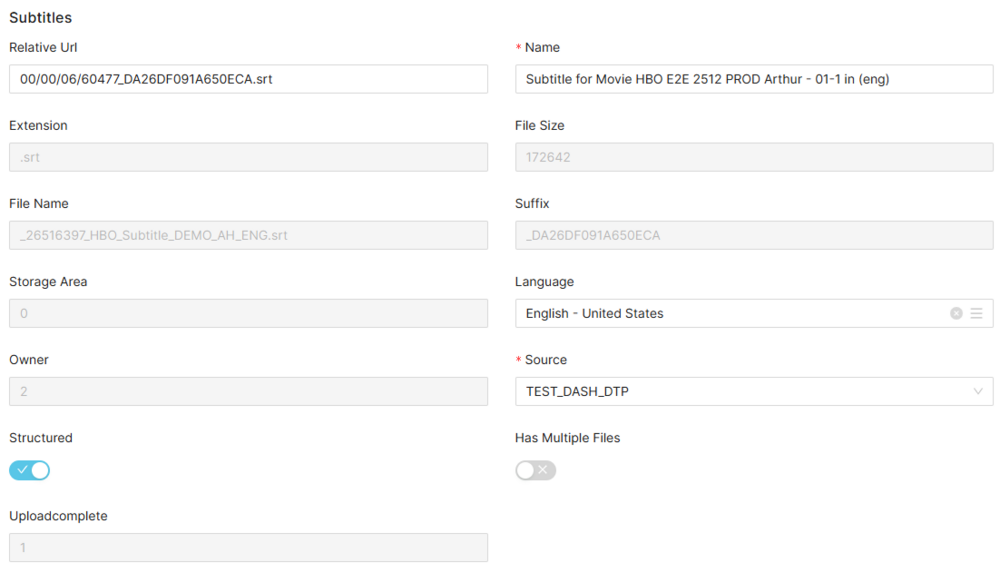Viewport: 1000px width, 573px height.
Task: Click the File Name field
Action: (x=248, y=235)
